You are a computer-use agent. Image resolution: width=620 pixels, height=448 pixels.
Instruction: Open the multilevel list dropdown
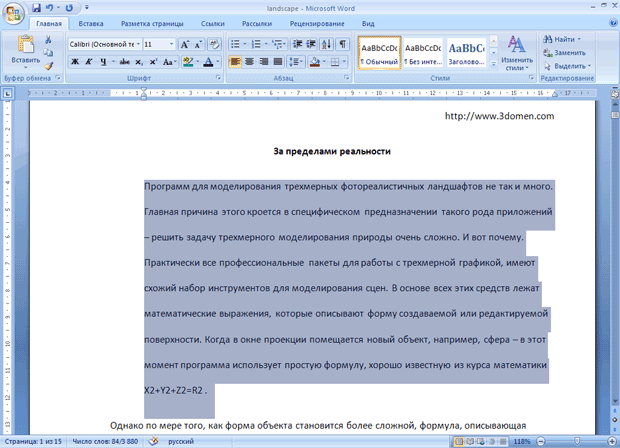click(x=285, y=44)
